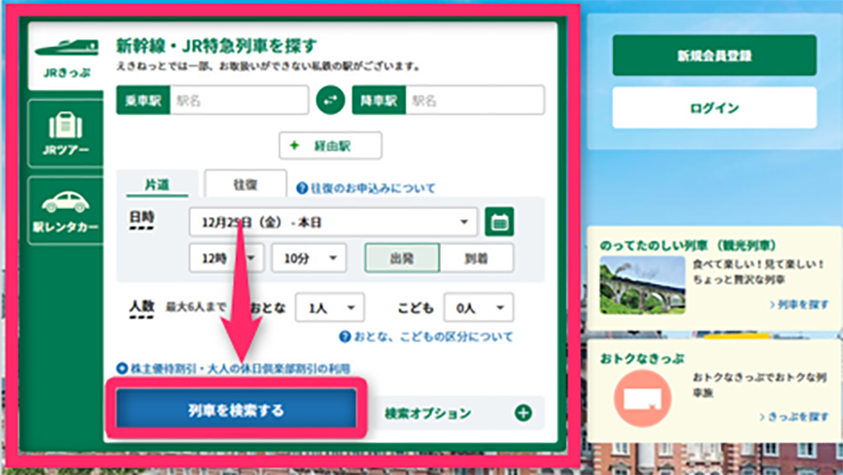Open the おとな 1人 dropdown
Viewport: 843px width, 475px height.
(330, 308)
